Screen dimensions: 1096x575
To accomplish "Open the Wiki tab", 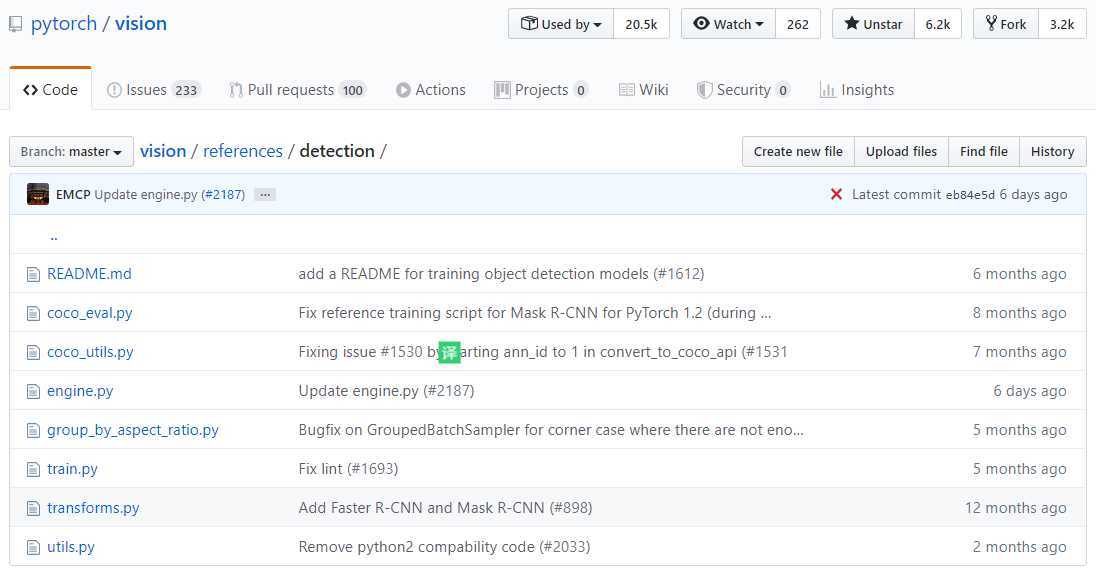I will tap(644, 90).
